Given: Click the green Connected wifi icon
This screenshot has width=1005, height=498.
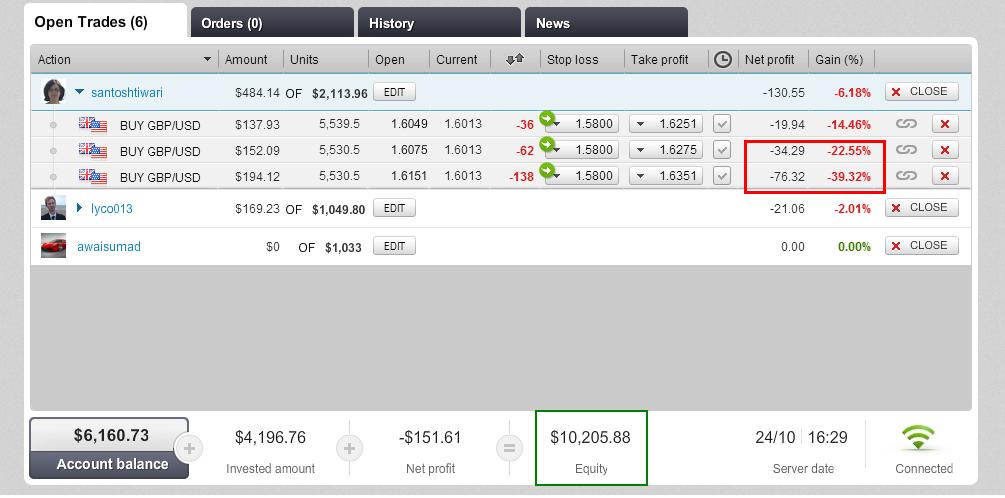Looking at the screenshot, I should pyautogui.click(x=918, y=439).
